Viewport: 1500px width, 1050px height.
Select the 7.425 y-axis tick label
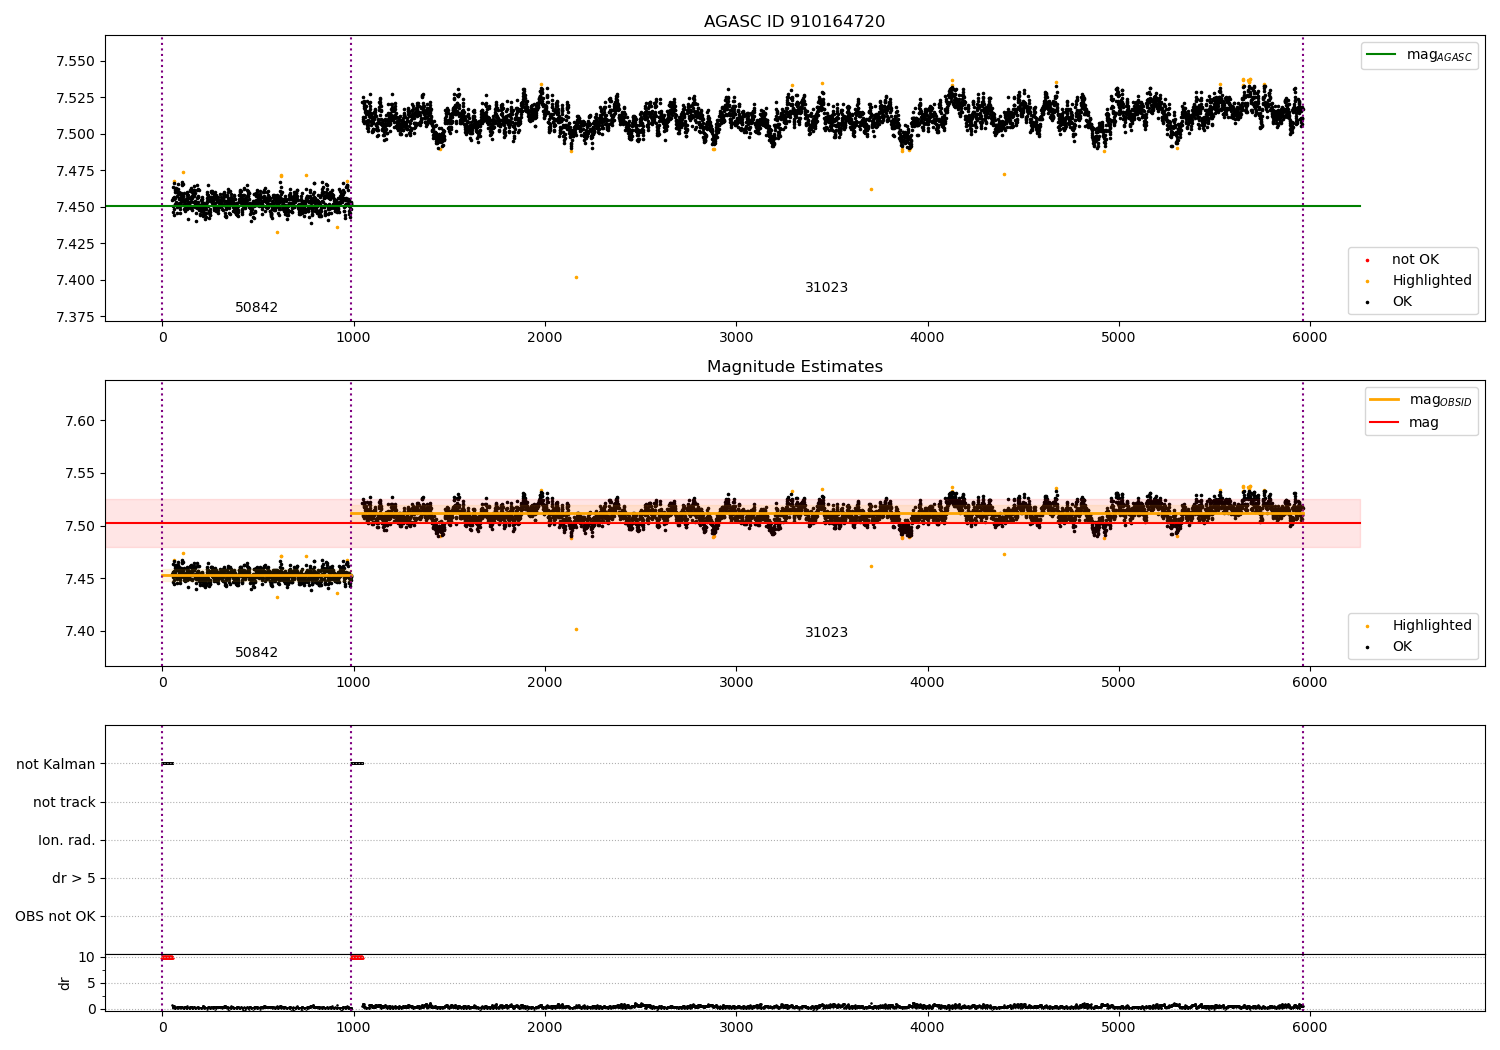point(75,244)
